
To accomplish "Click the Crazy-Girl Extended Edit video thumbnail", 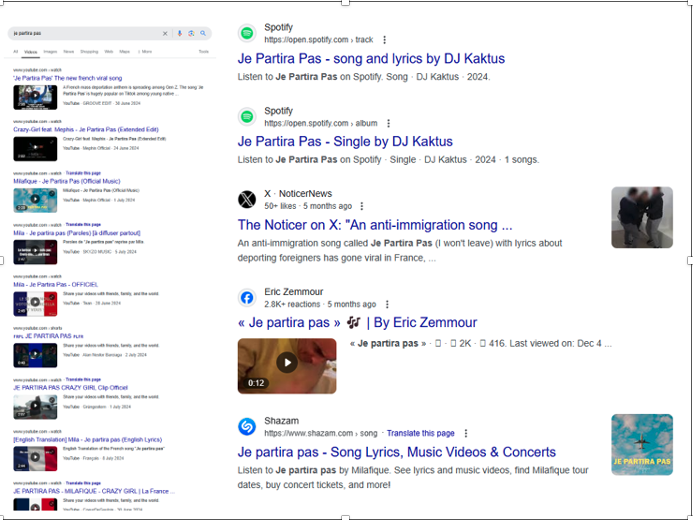I will [x=35, y=149].
